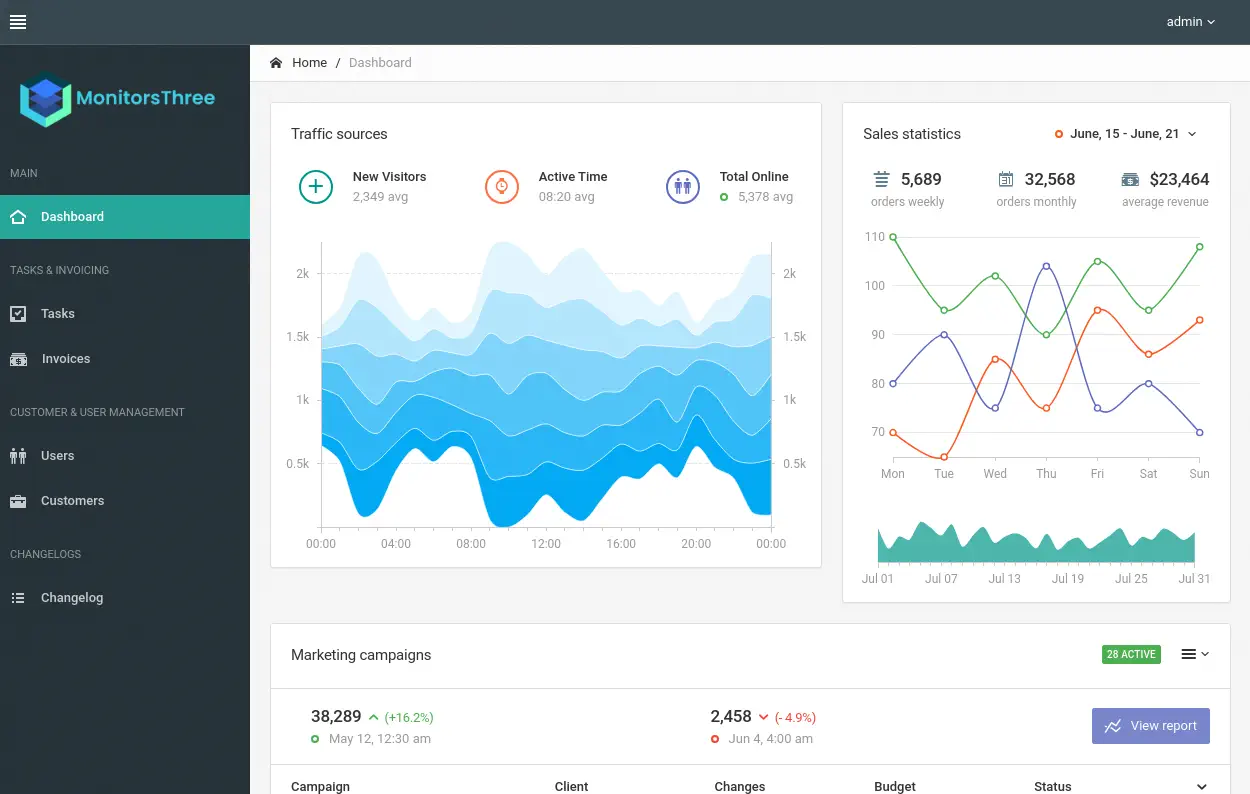Screen dimensions: 1250x794
Task: Click the orders weekly list icon
Action: (881, 180)
